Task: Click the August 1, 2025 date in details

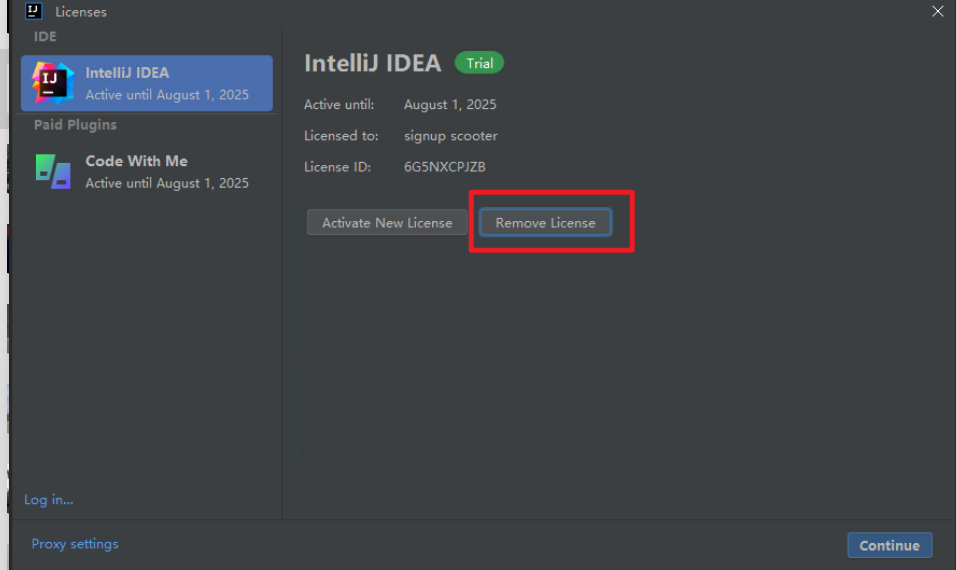Action: pos(450,105)
